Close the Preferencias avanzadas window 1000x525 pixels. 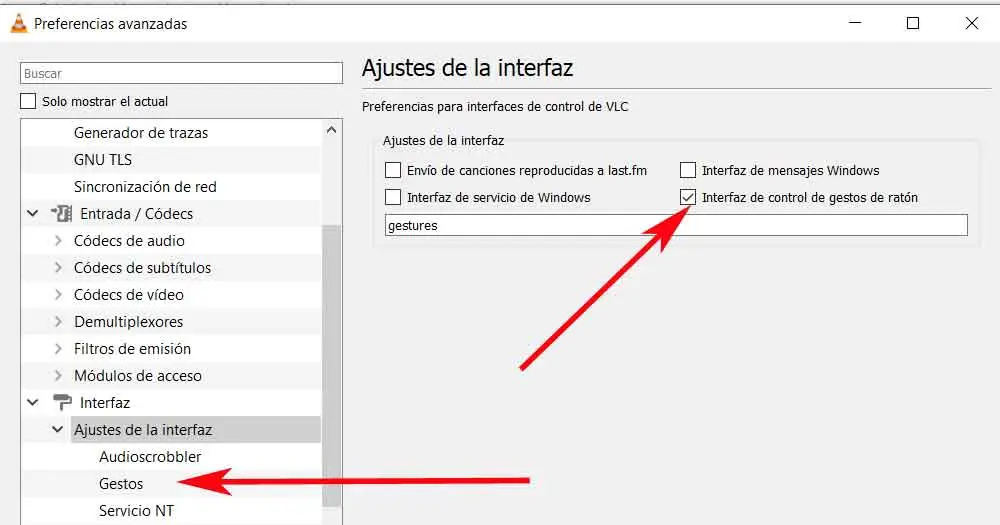click(x=971, y=23)
